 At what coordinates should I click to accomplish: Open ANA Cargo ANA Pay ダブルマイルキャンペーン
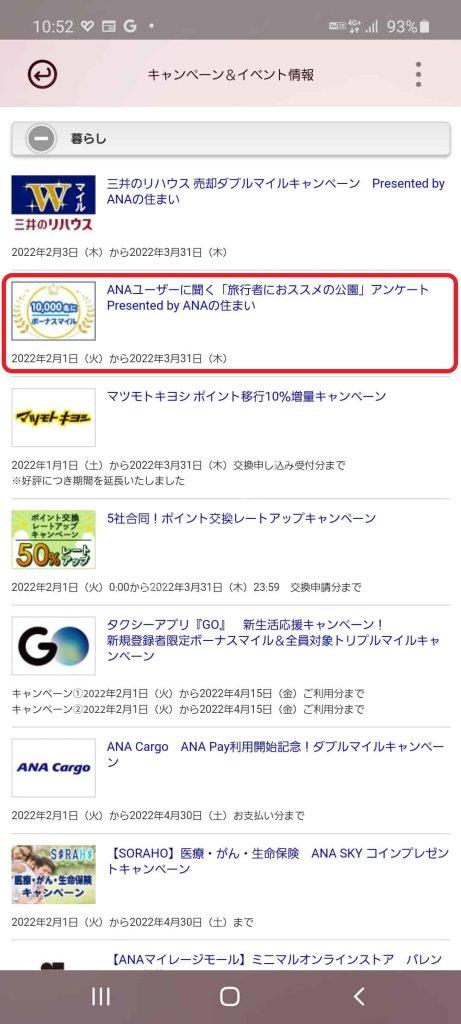[x=276, y=754]
